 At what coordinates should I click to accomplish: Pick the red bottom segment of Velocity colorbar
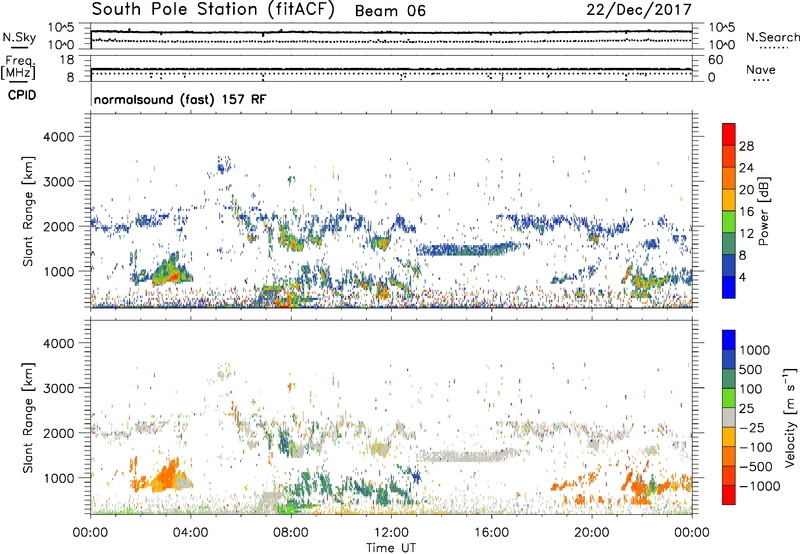[729, 495]
